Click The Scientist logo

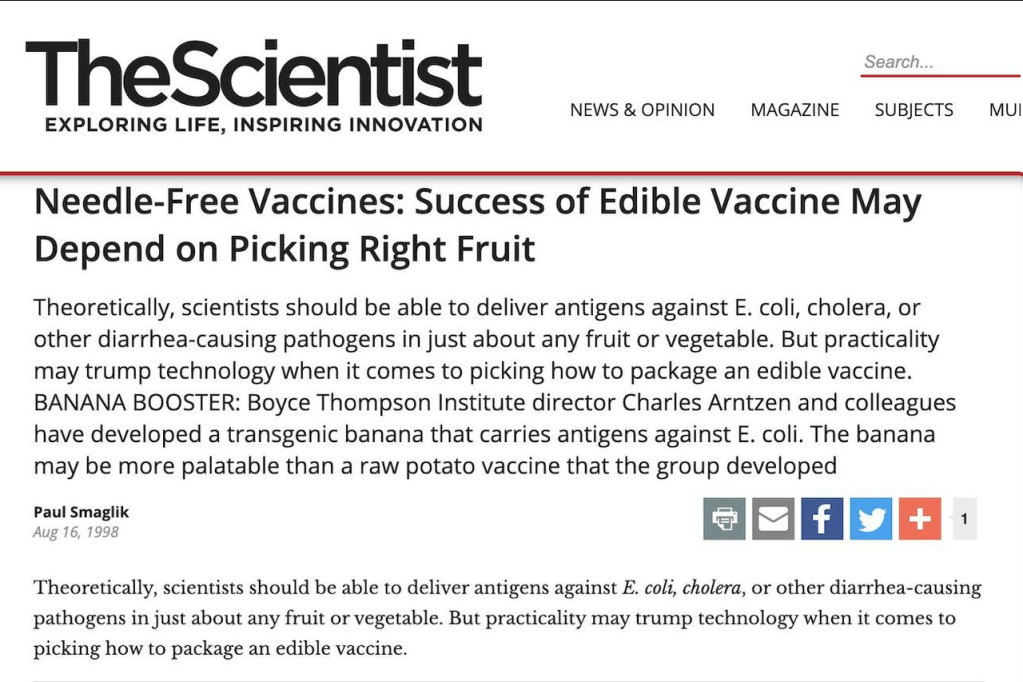pyautogui.click(x=253, y=75)
